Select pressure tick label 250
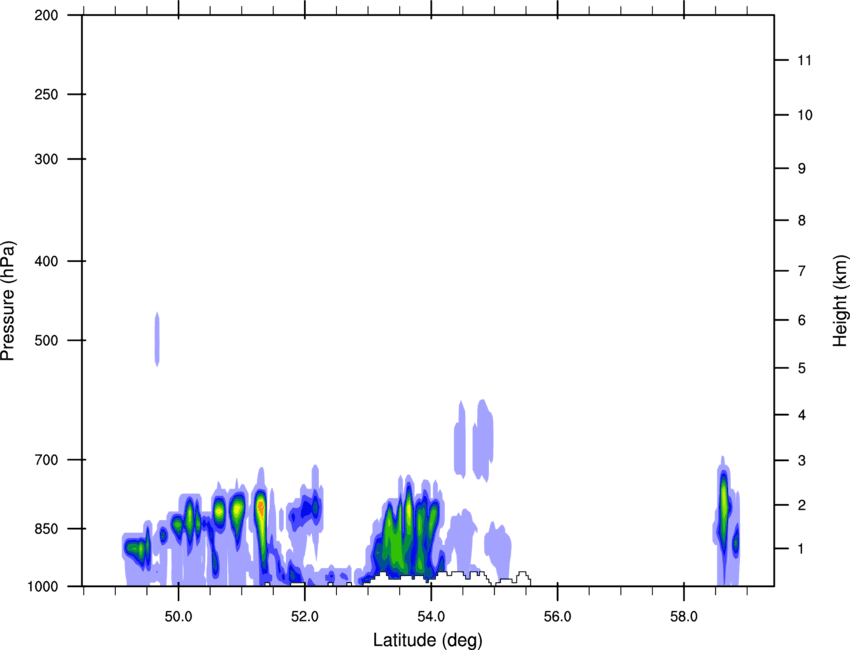Image resolution: width=850 pixels, height=650 pixels. pyautogui.click(x=46, y=94)
